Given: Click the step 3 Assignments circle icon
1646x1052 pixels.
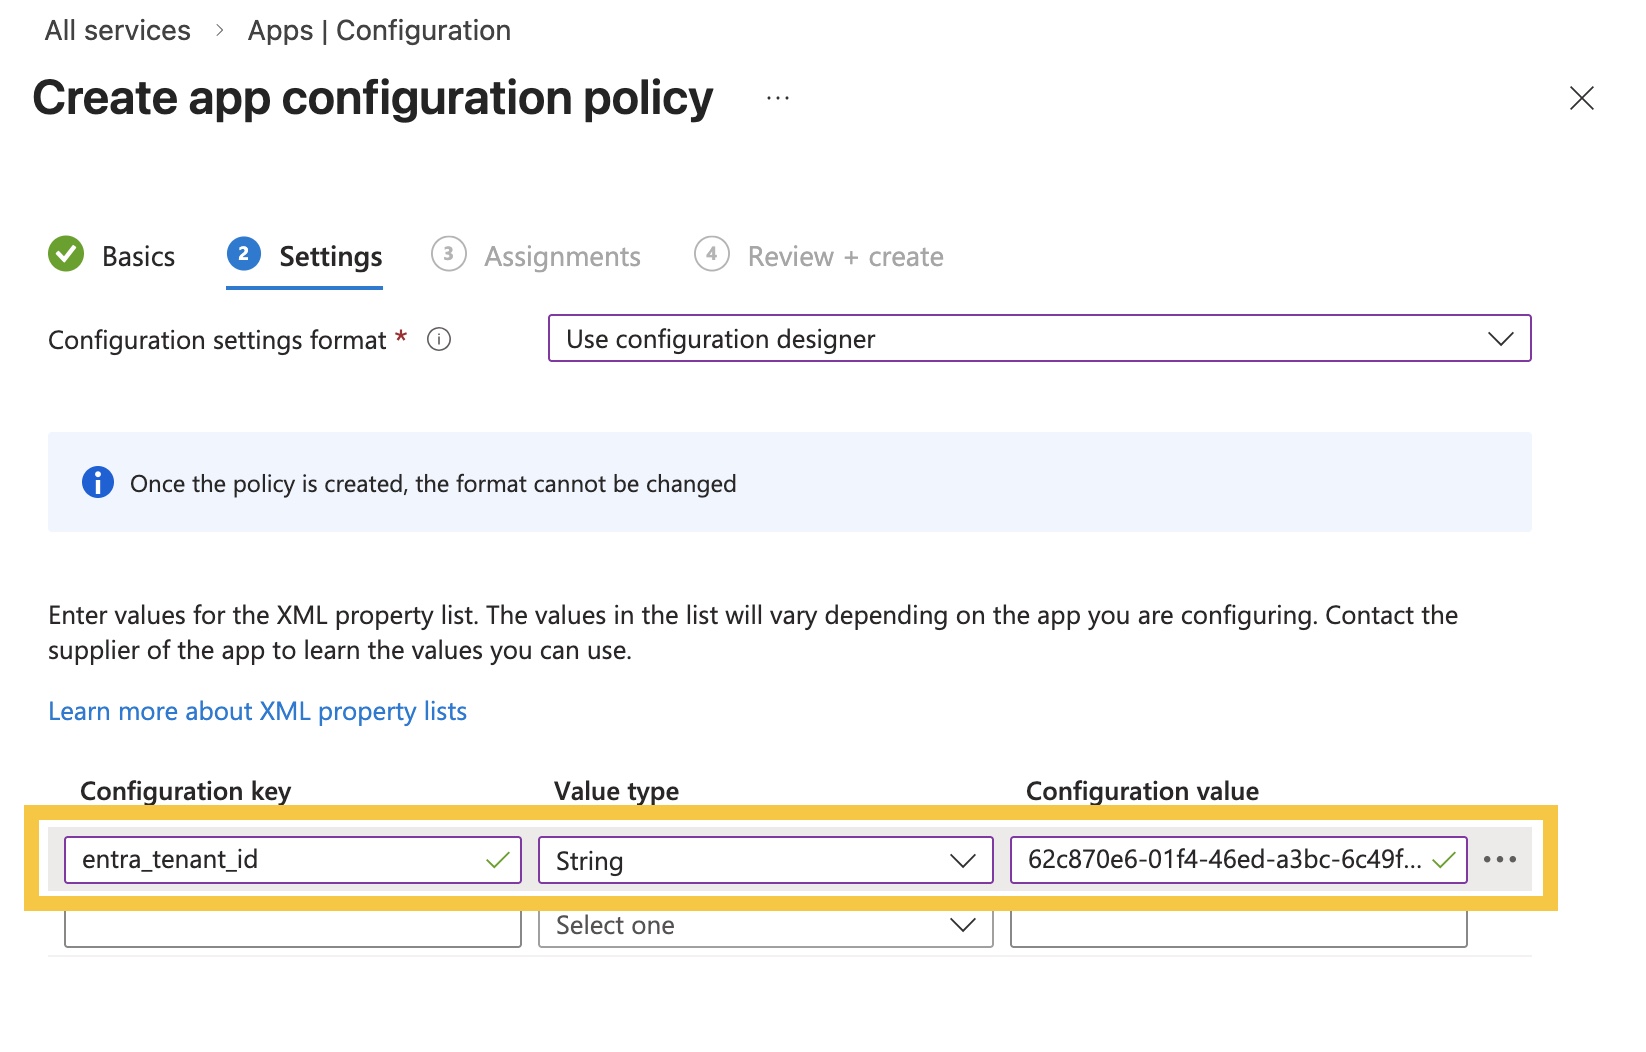Looking at the screenshot, I should [x=448, y=255].
